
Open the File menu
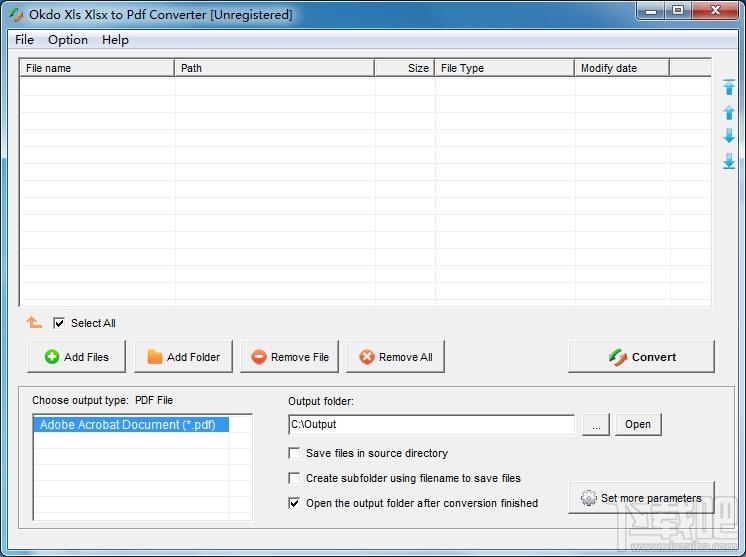[24, 40]
